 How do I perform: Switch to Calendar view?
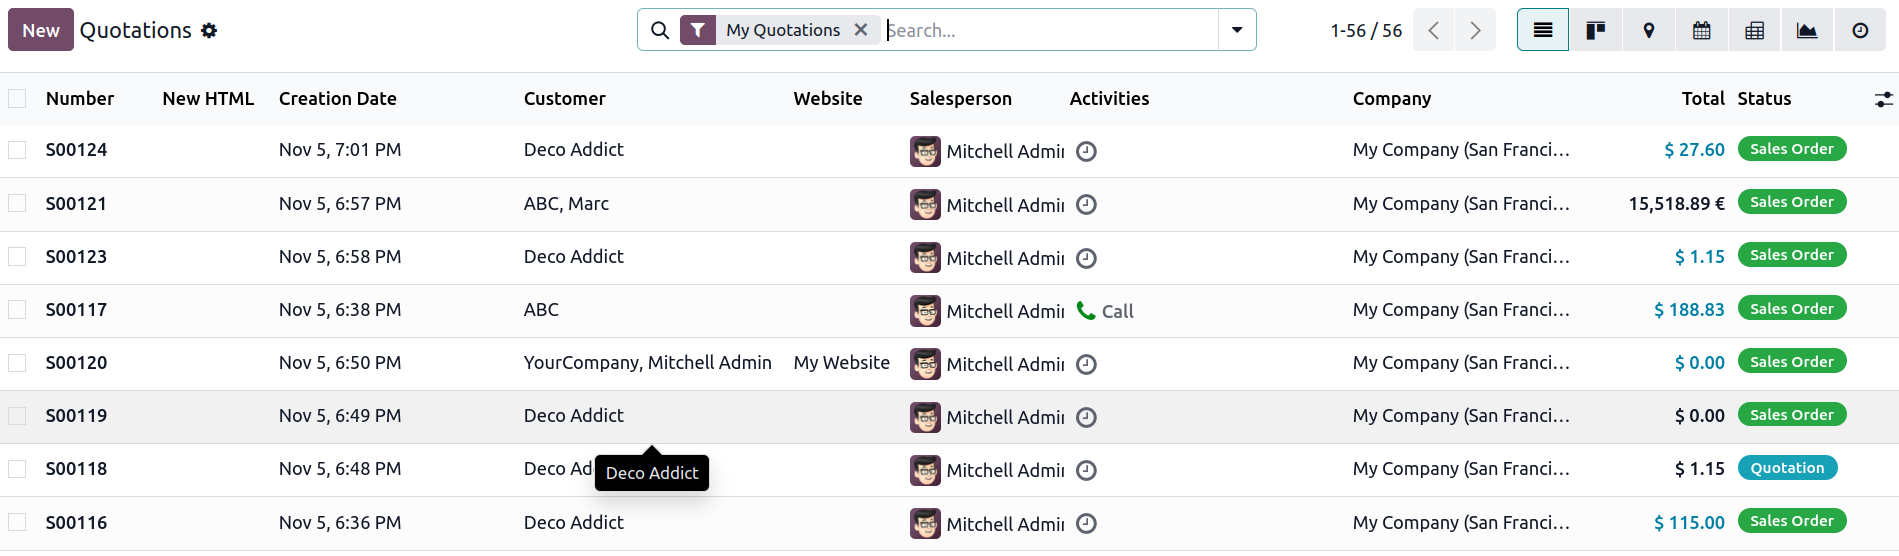point(1701,30)
